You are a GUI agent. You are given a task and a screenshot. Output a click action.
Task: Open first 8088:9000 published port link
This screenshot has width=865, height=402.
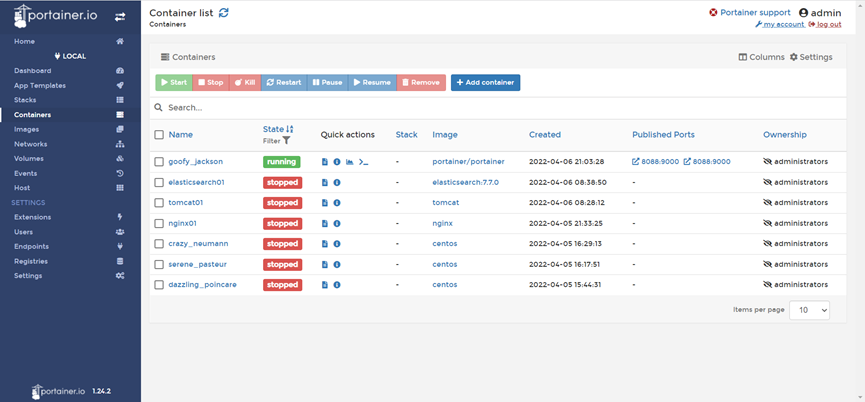tap(655, 162)
